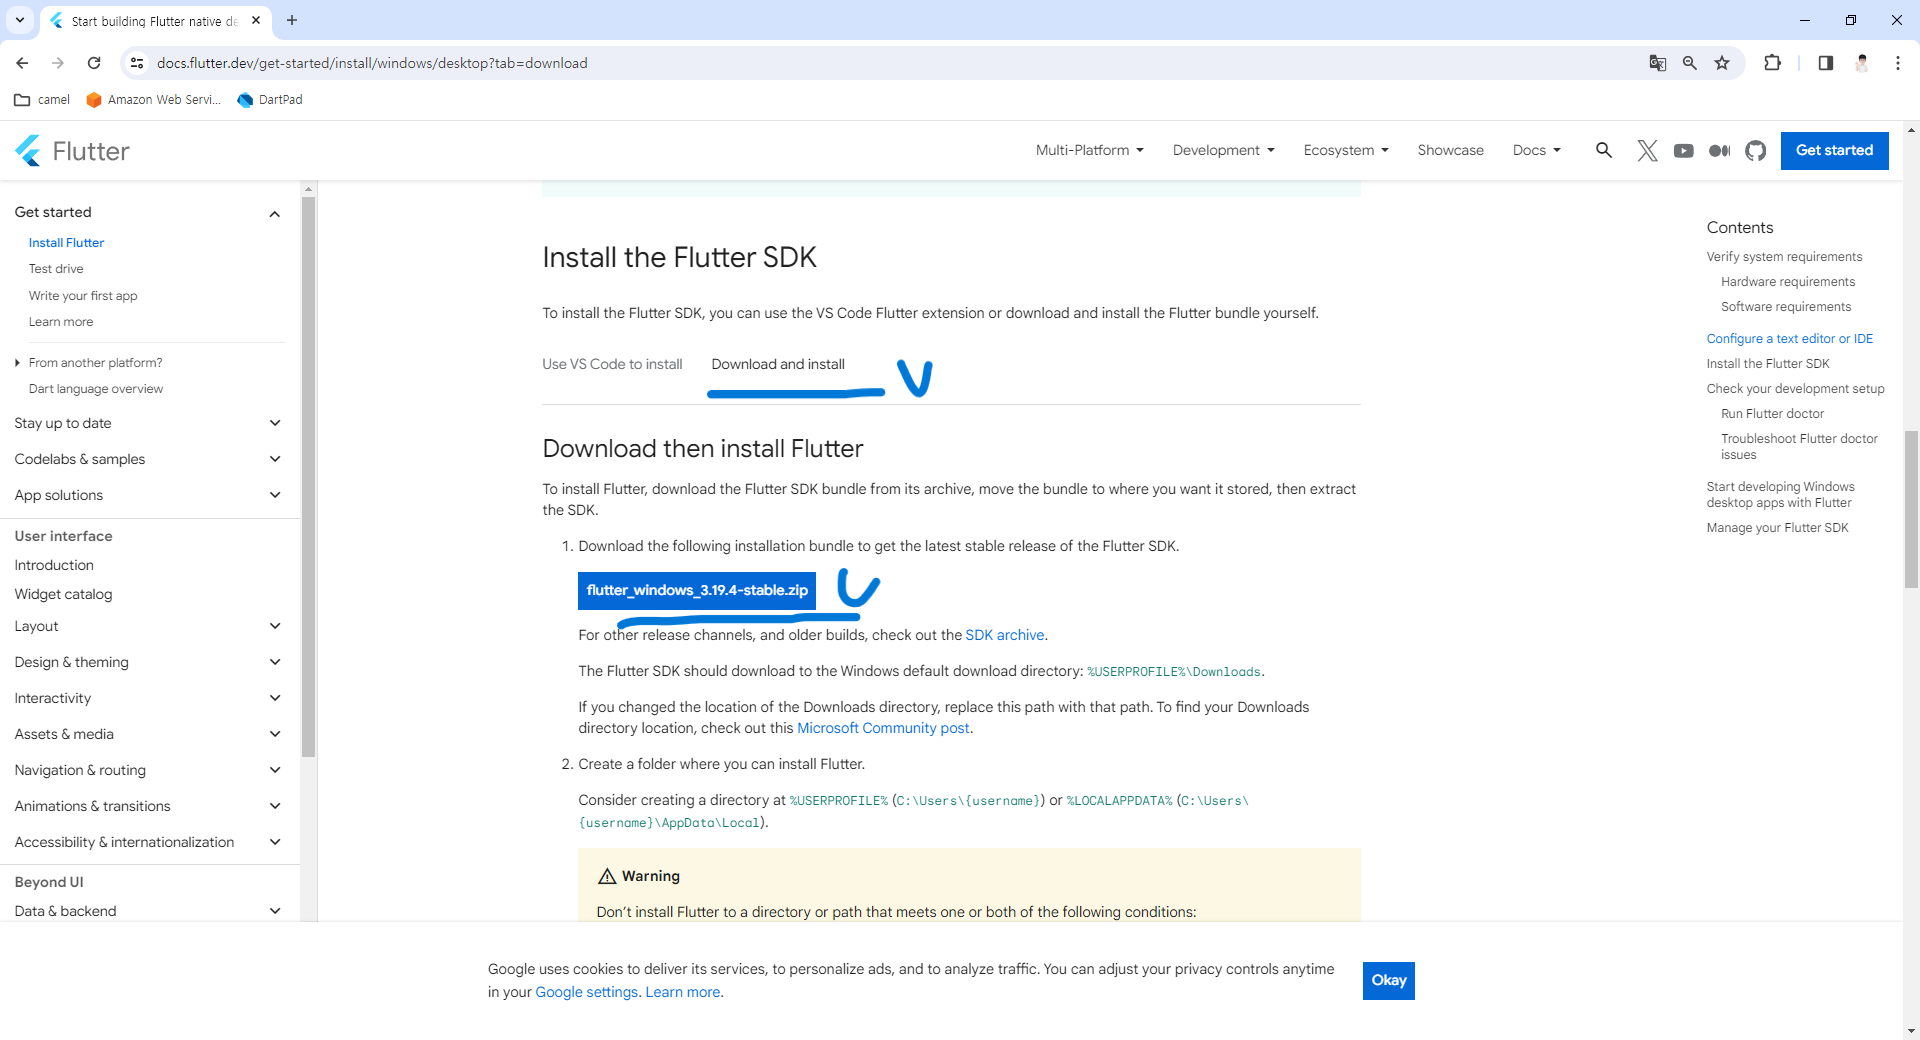Open the camel bookmarks folder

point(42,100)
